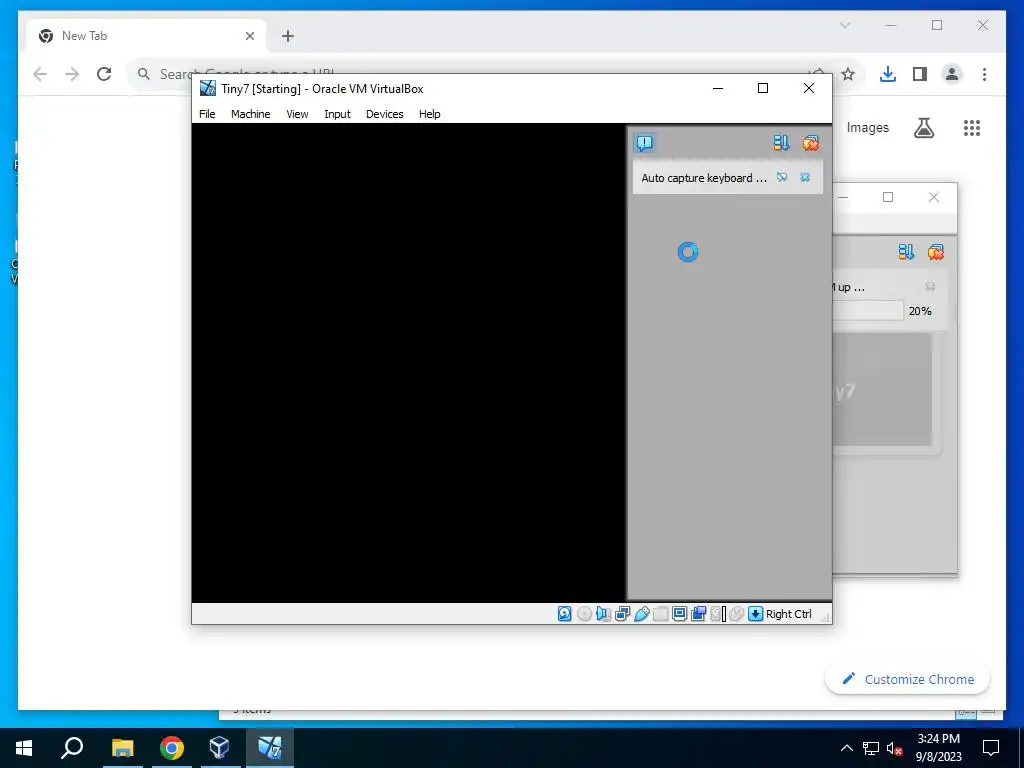Expand the Chrome tab search chevron
Image resolution: width=1024 pixels, height=768 pixels.
click(844, 25)
